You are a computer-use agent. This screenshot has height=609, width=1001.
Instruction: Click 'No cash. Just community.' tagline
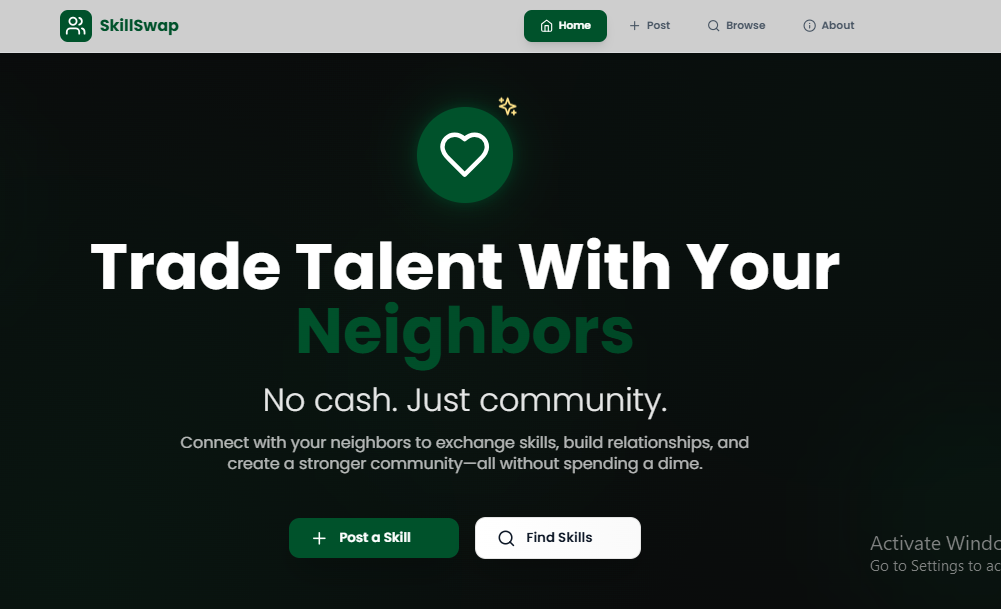[465, 400]
